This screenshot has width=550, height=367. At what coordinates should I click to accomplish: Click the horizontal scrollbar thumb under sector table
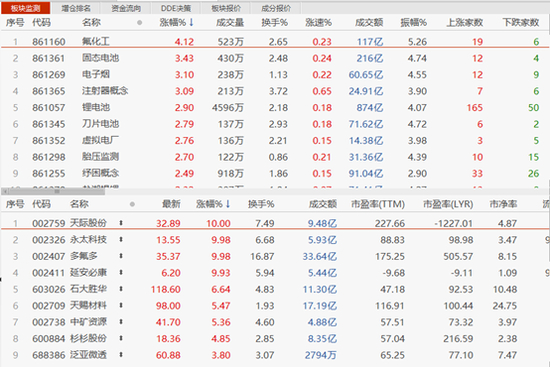(x=57, y=192)
